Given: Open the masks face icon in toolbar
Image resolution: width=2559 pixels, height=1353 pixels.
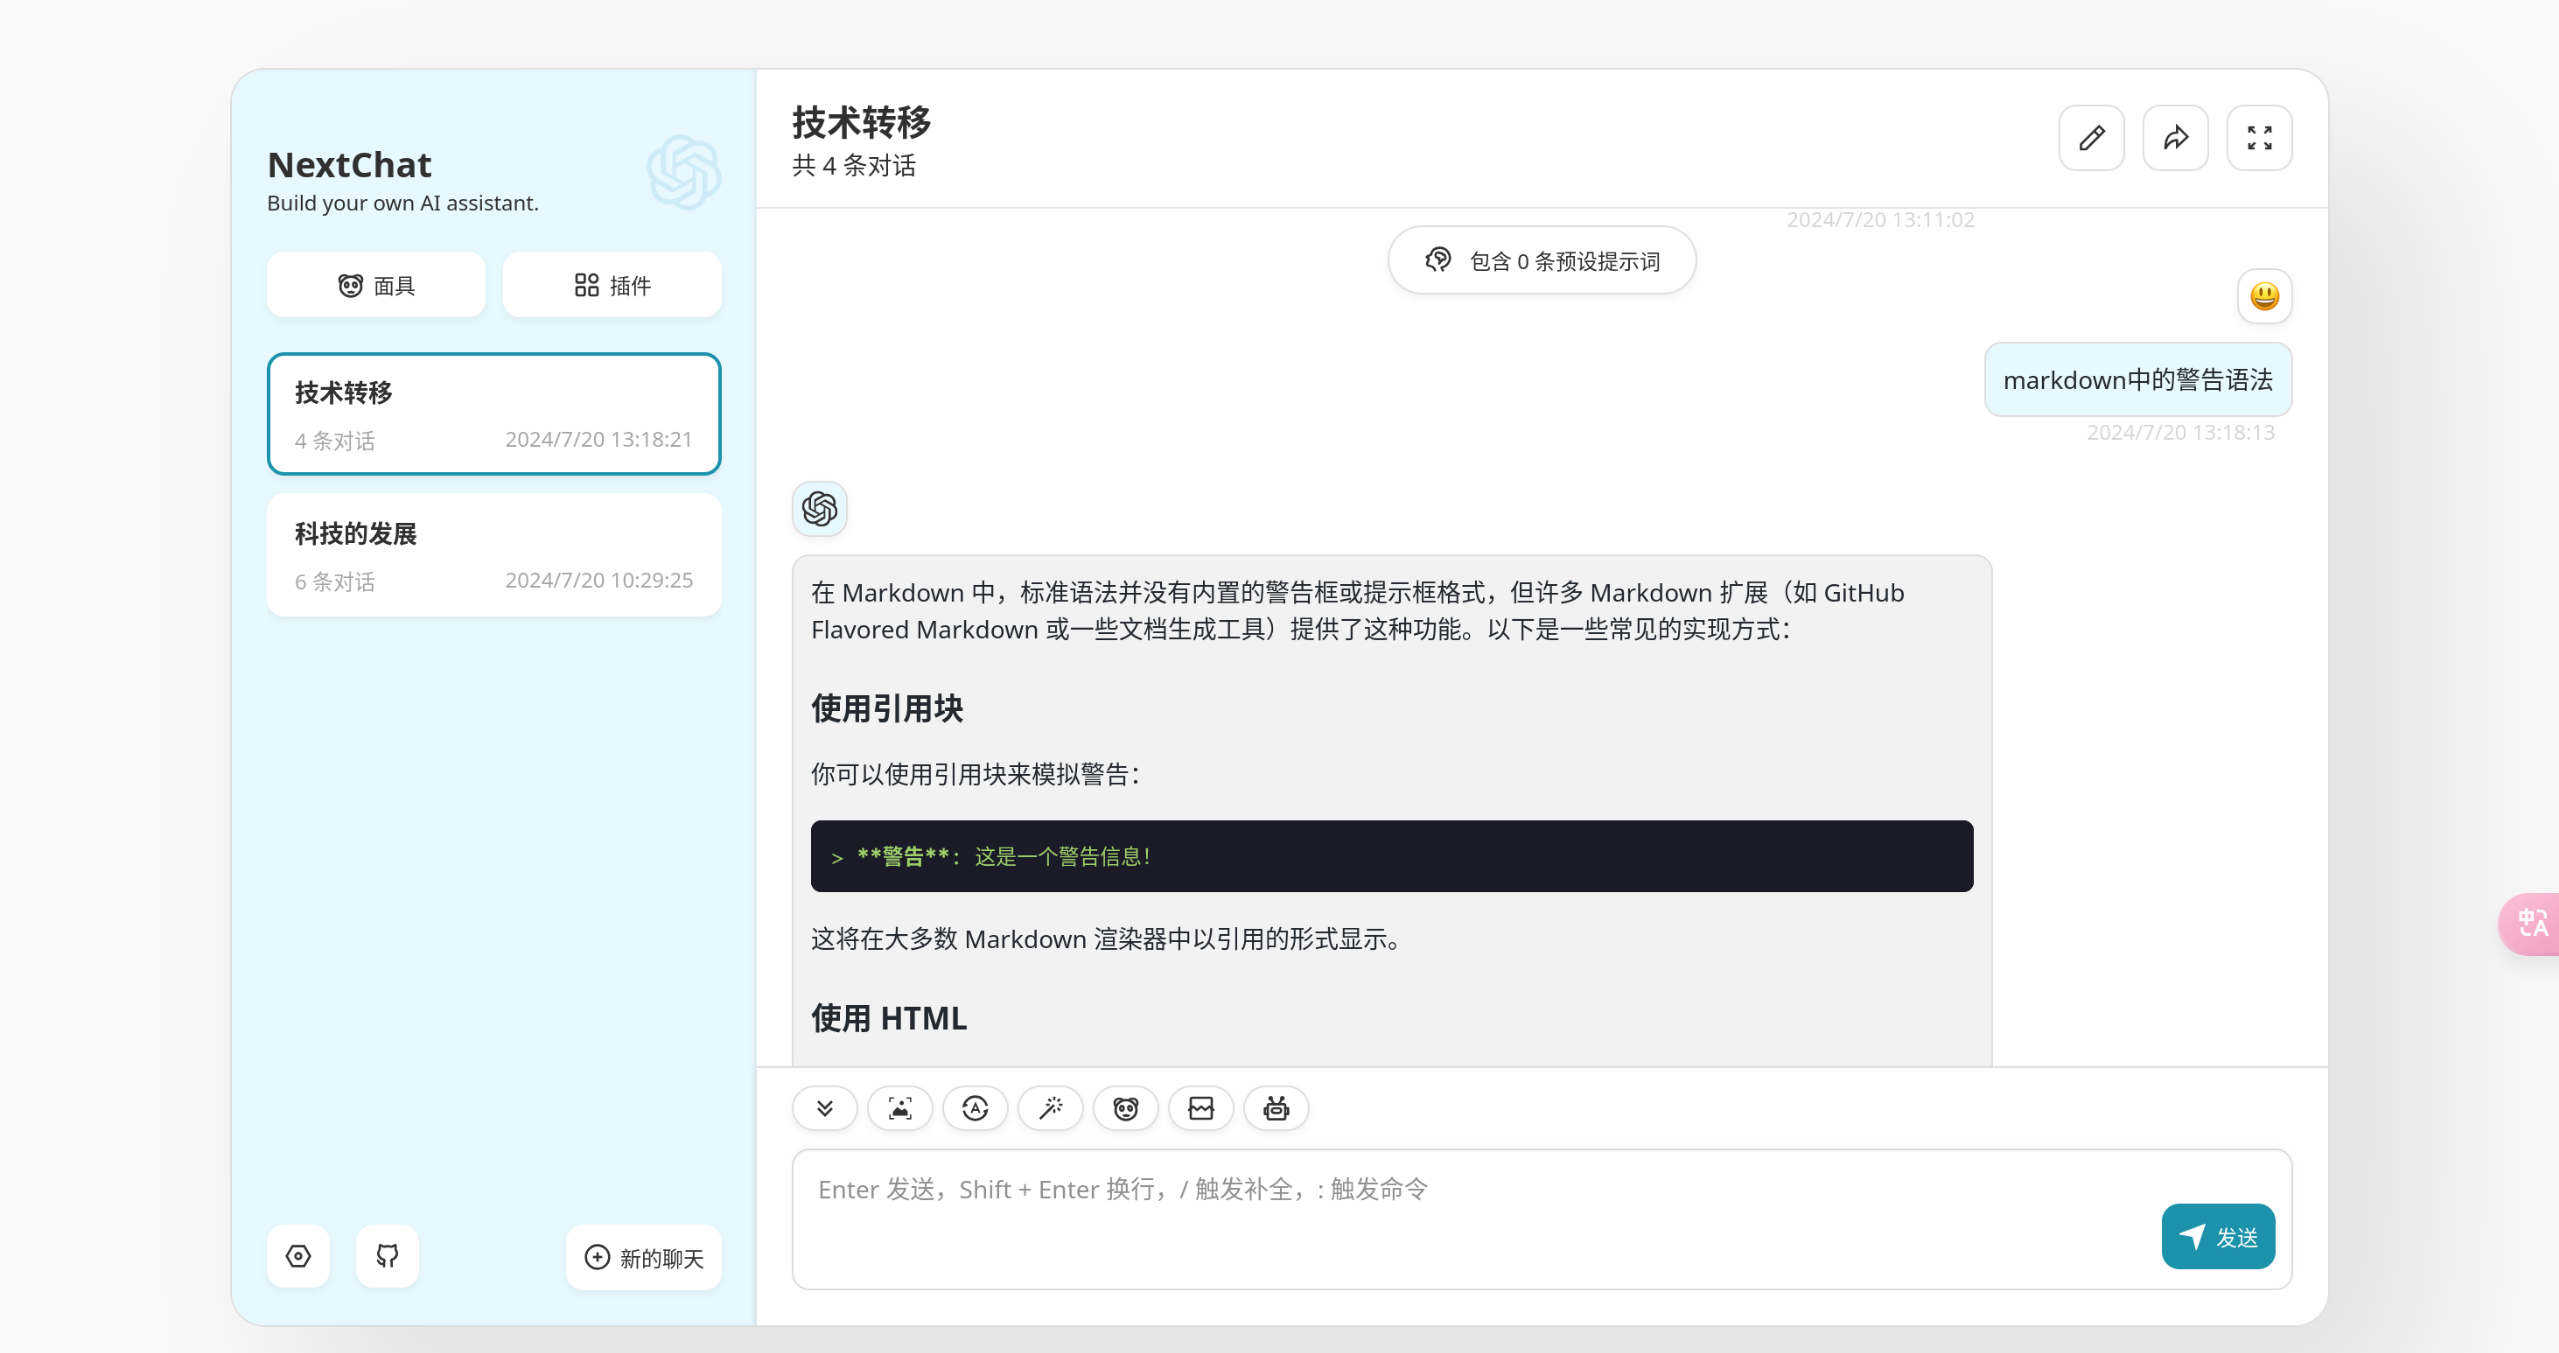Looking at the screenshot, I should click(1125, 1108).
